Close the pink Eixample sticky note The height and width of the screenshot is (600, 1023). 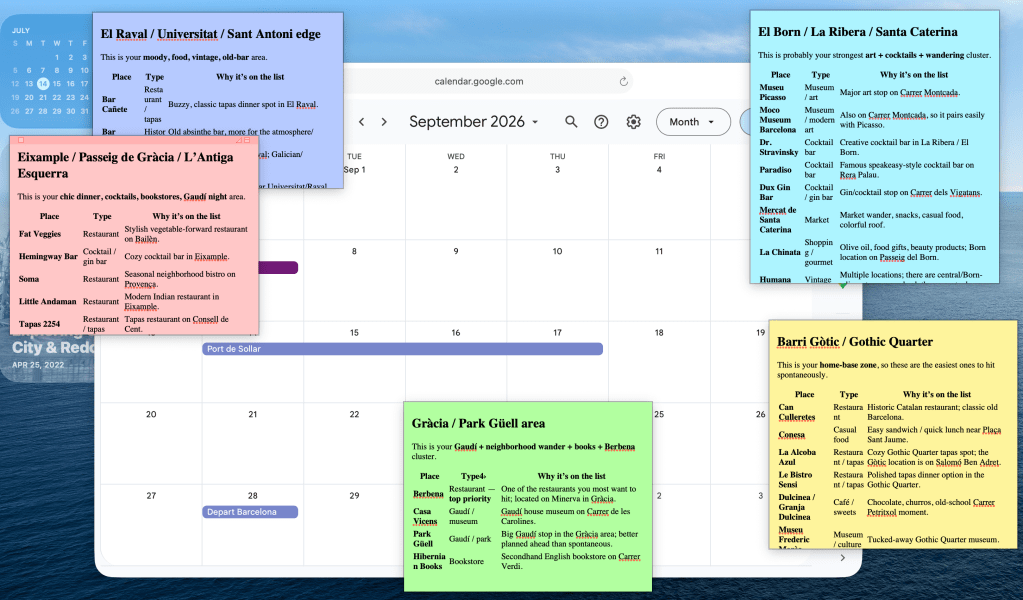coord(21,140)
